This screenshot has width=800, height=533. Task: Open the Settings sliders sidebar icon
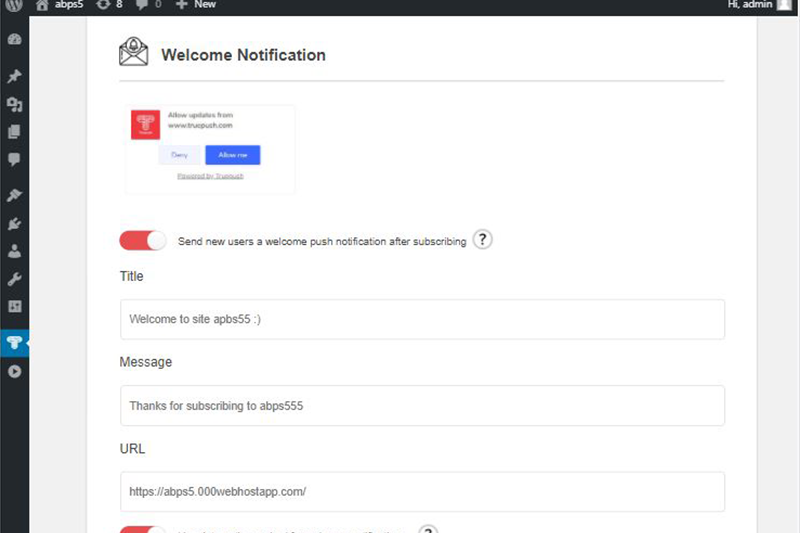tap(14, 307)
